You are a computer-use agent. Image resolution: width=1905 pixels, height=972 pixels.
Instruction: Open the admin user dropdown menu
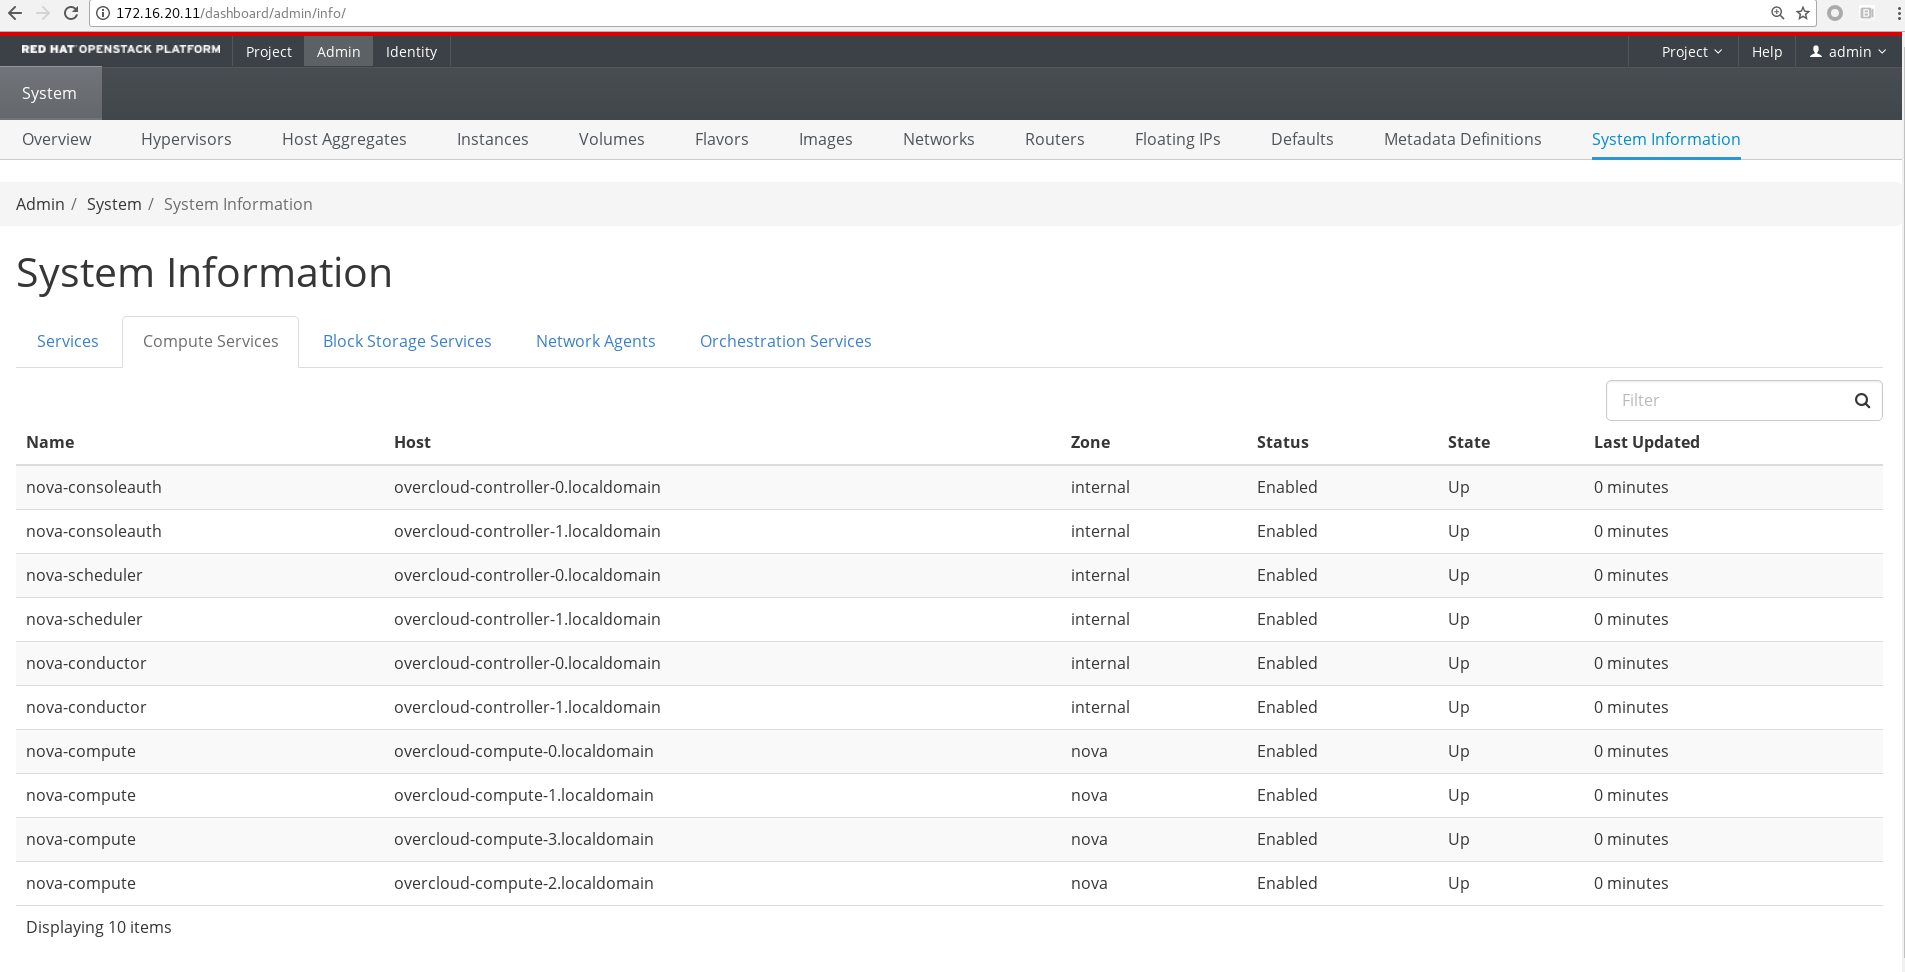pyautogui.click(x=1848, y=52)
